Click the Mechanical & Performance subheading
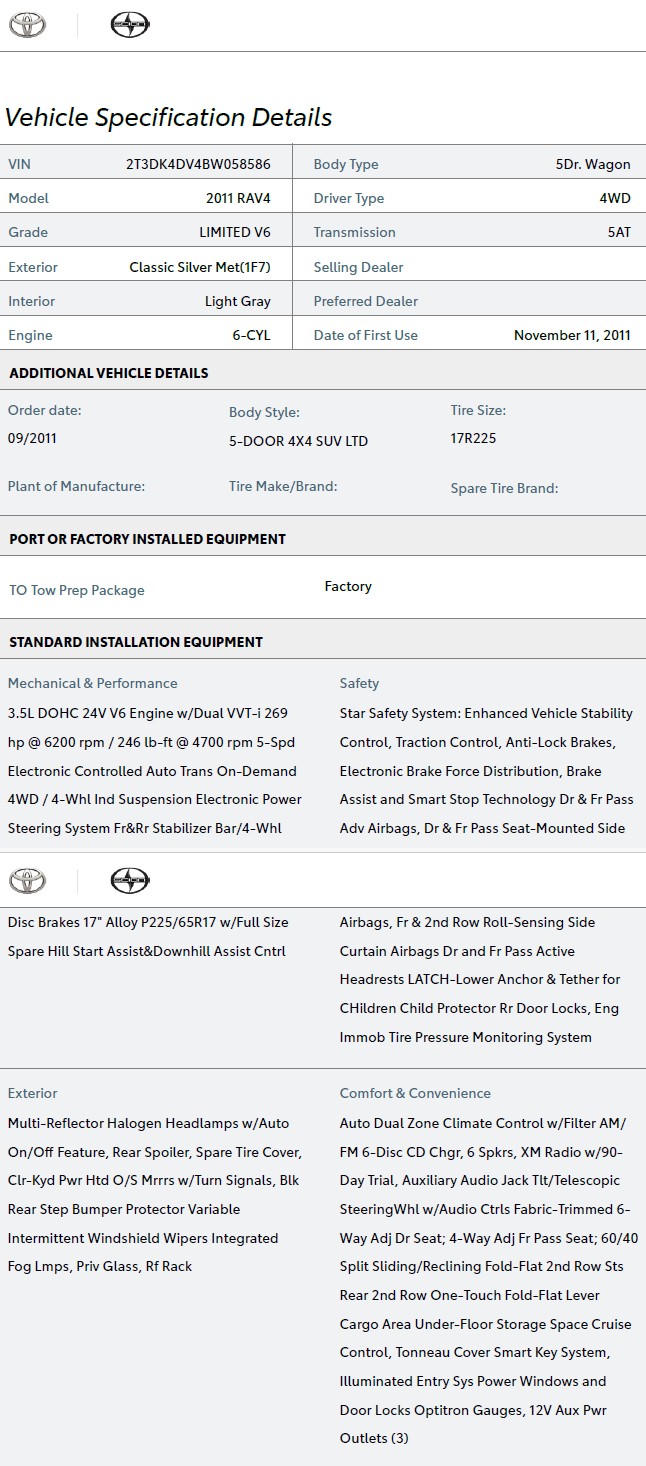The width and height of the screenshot is (646, 1466). (x=93, y=683)
